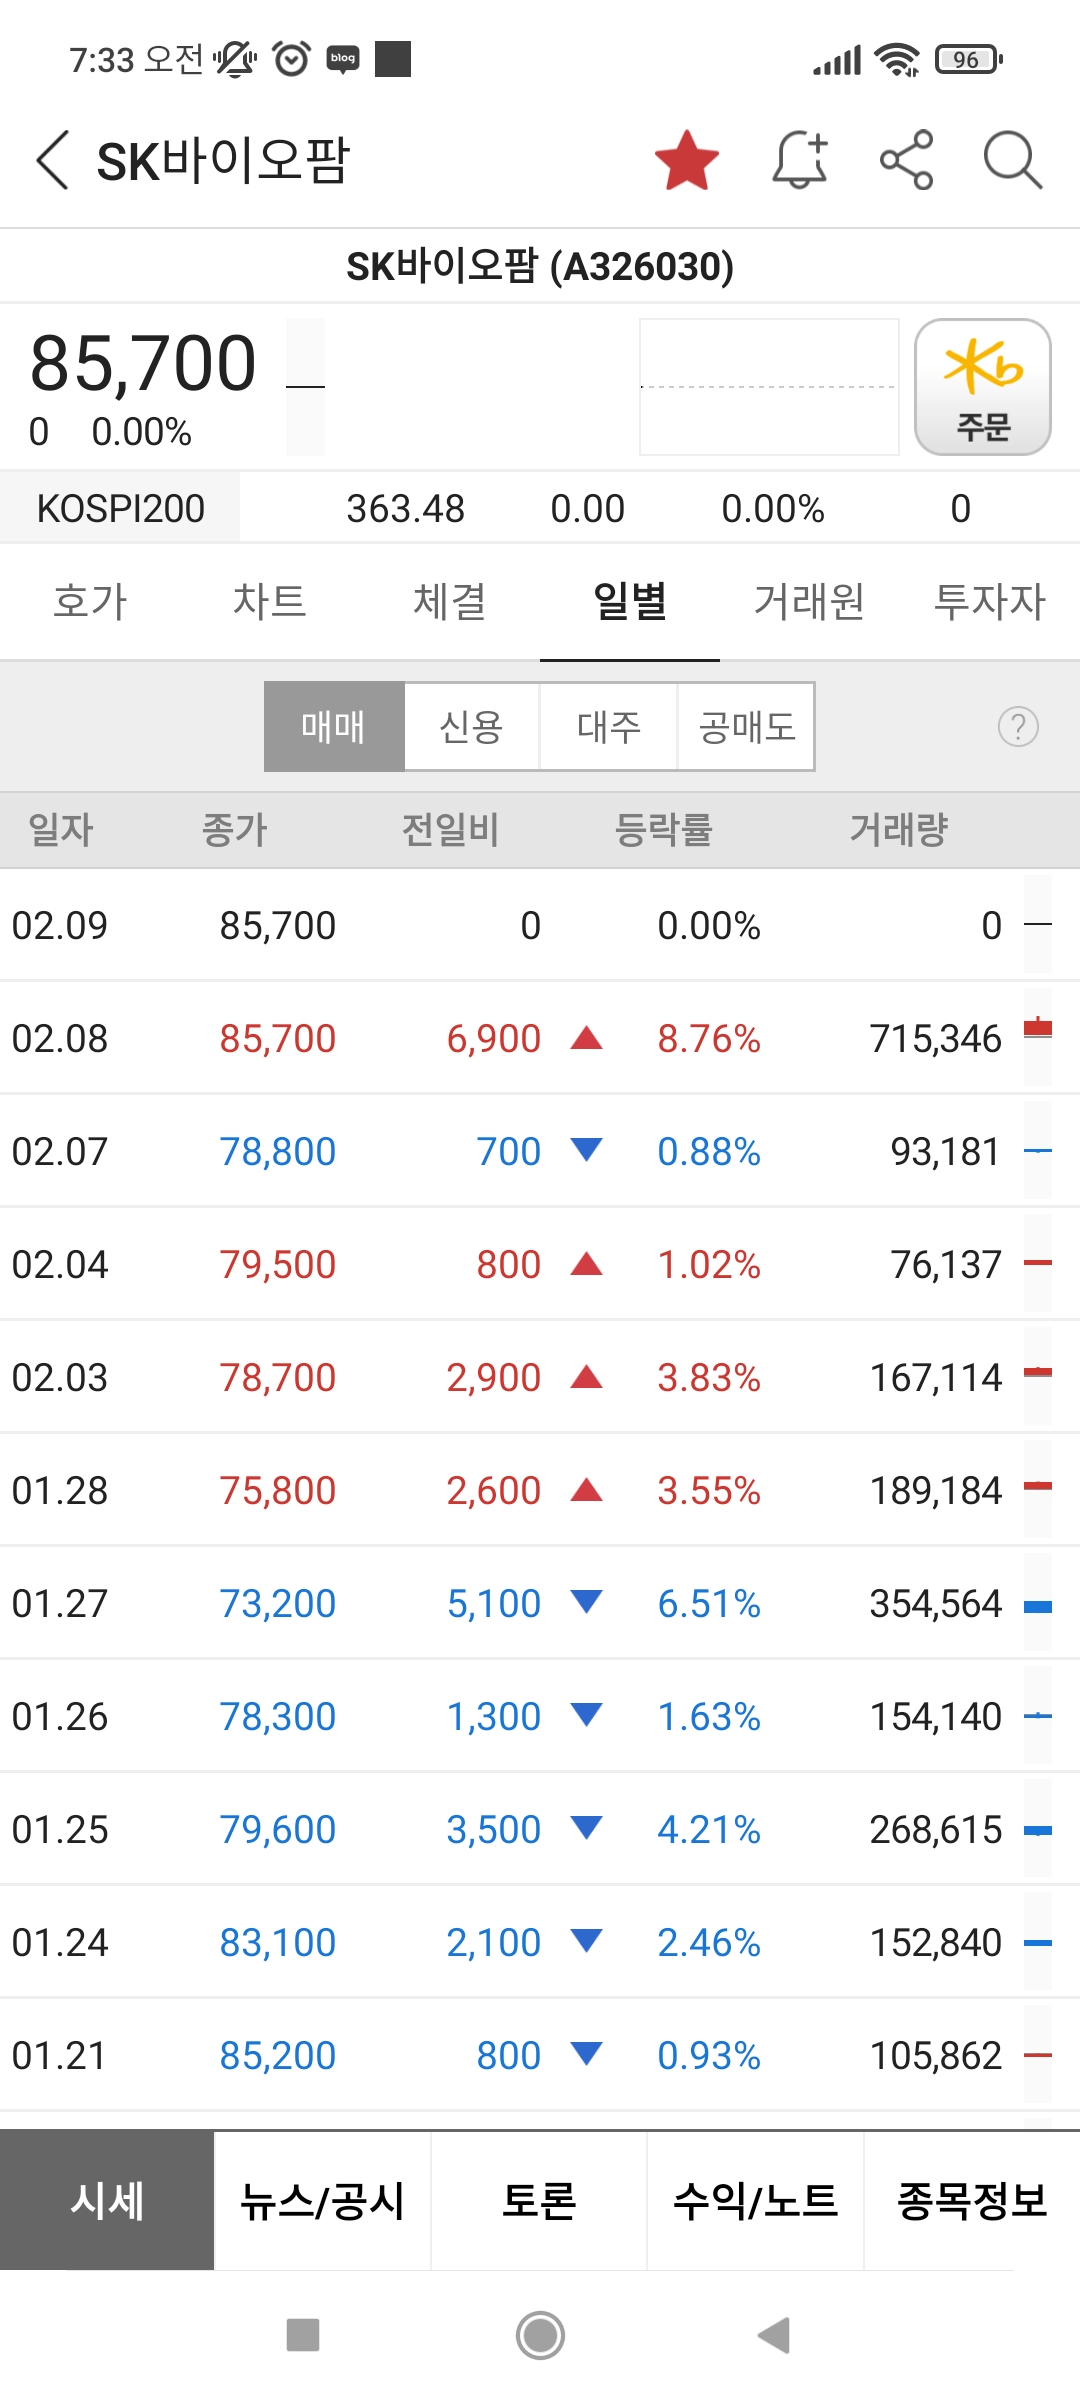Open the 뉴스/공시 bottom tab
Viewport: 1080px width, 2400px height.
[x=323, y=2201]
